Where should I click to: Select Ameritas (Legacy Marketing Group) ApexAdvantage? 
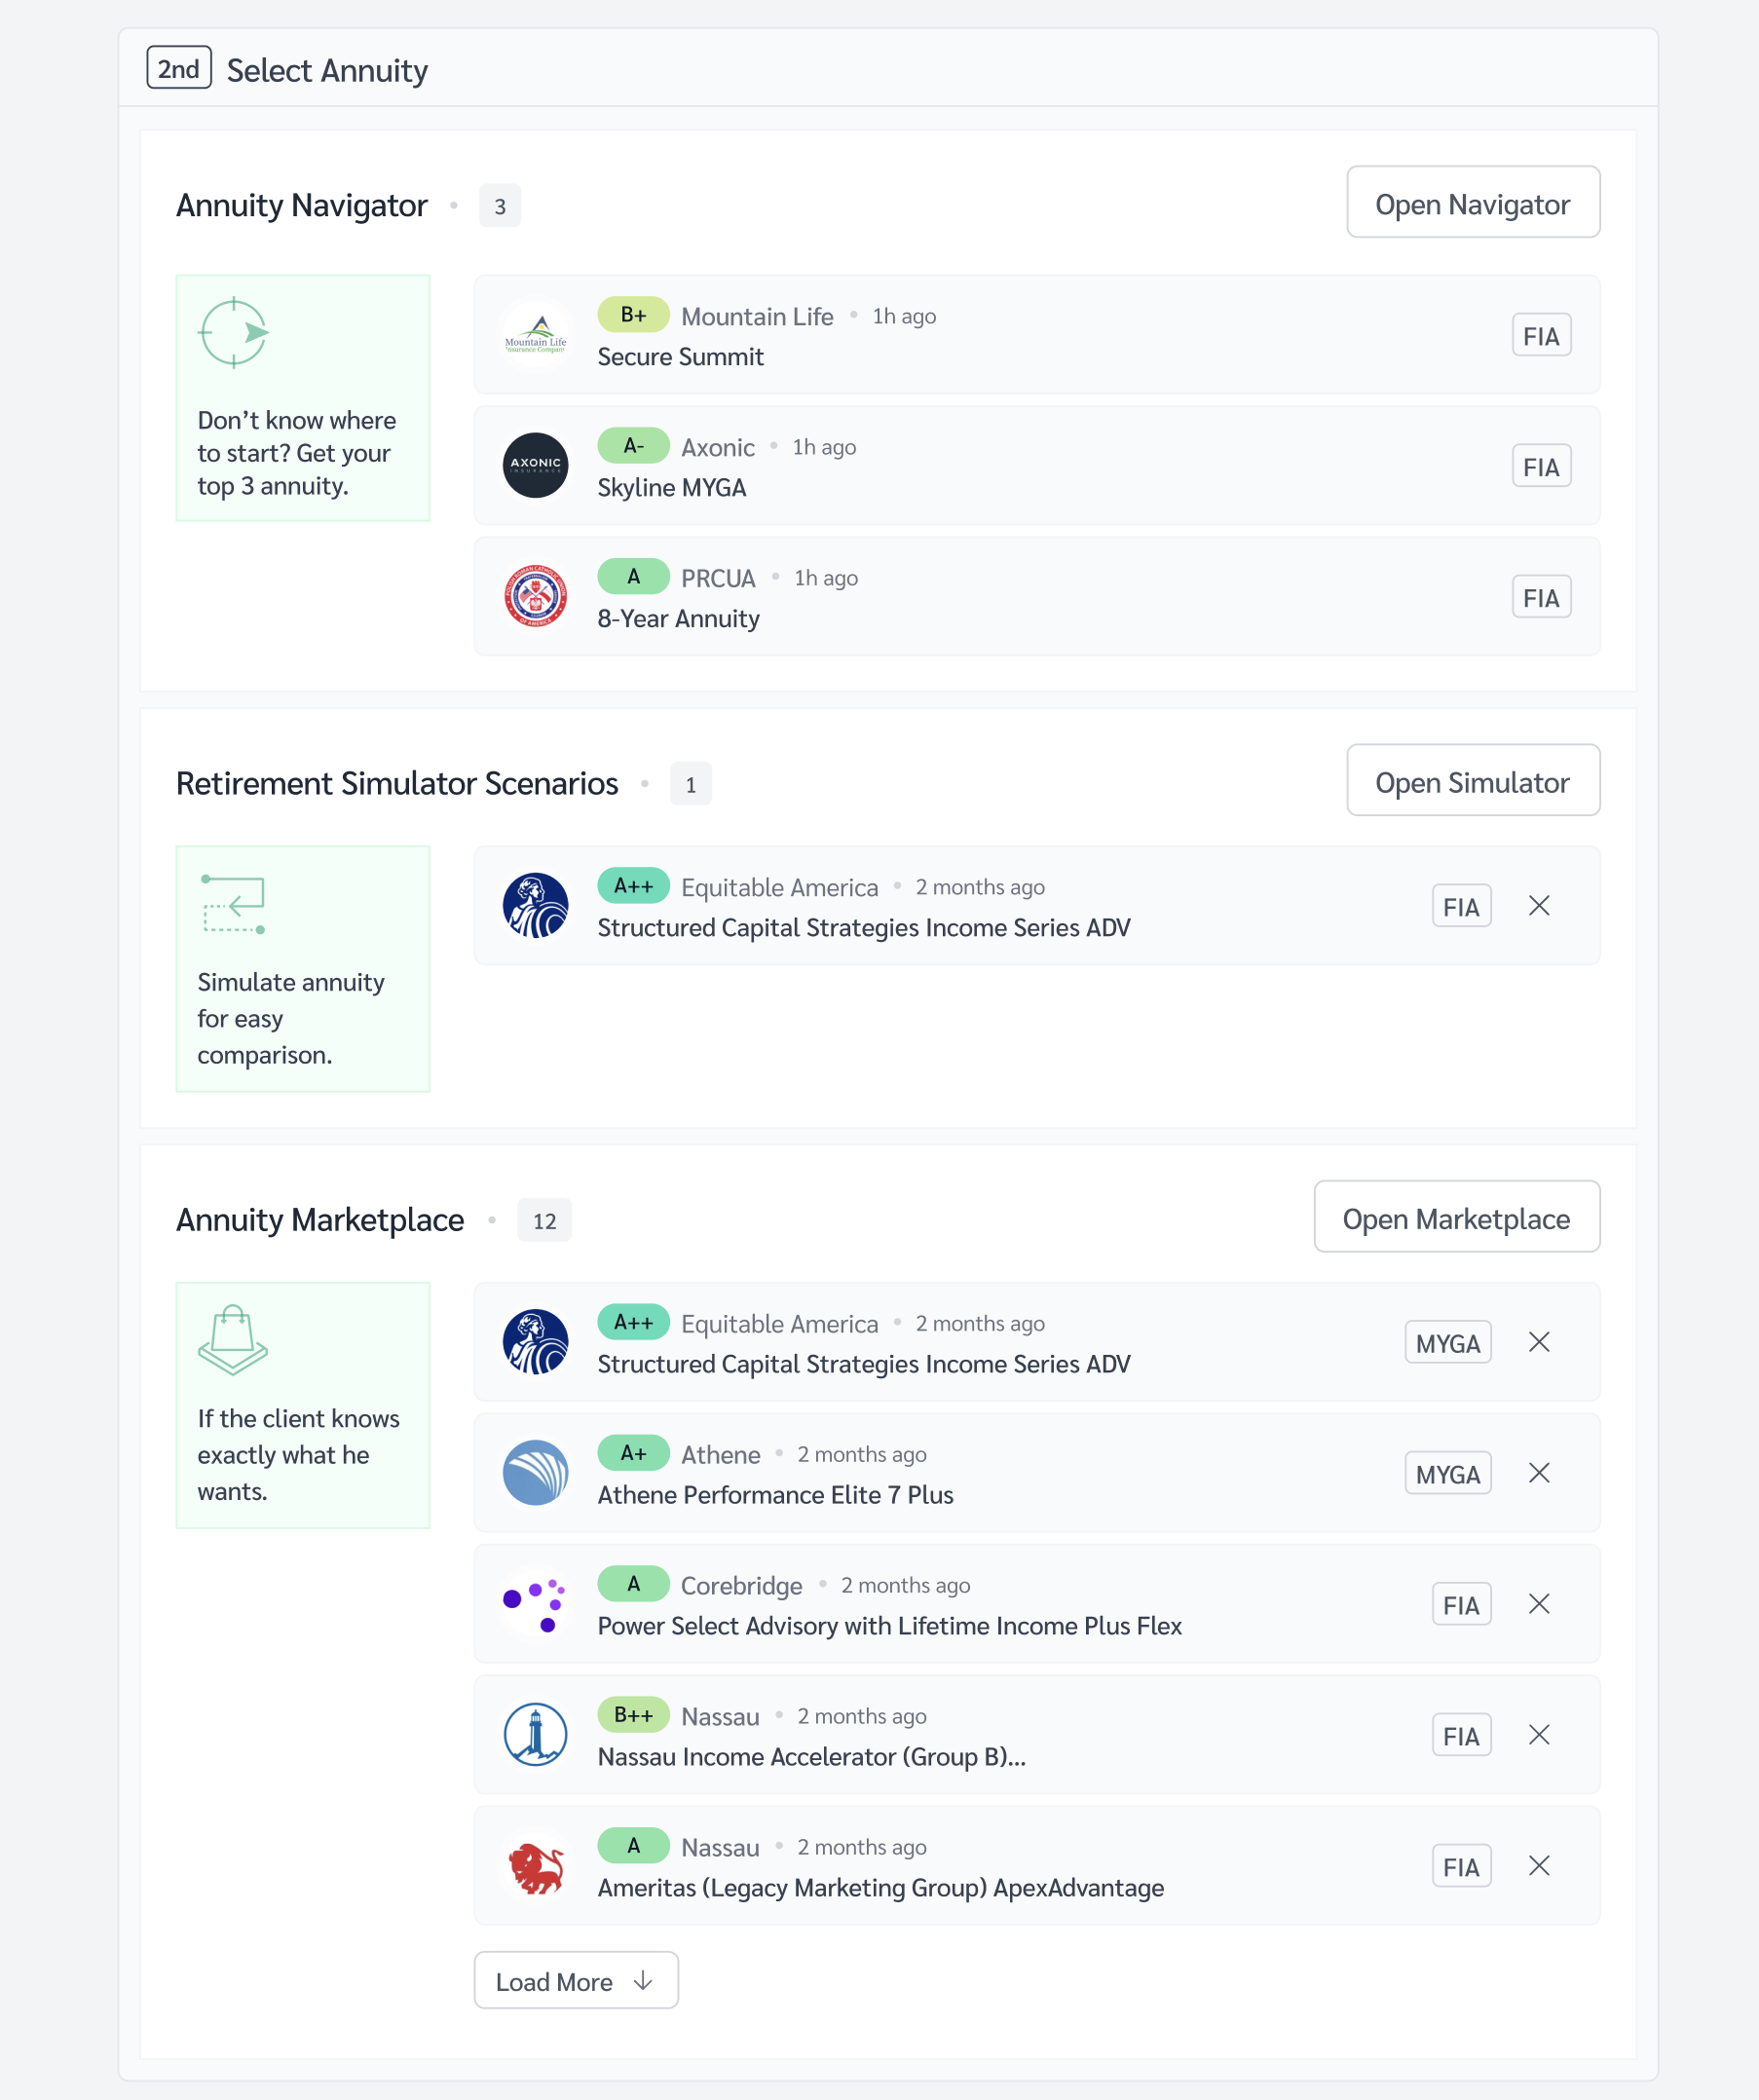coord(1036,1866)
